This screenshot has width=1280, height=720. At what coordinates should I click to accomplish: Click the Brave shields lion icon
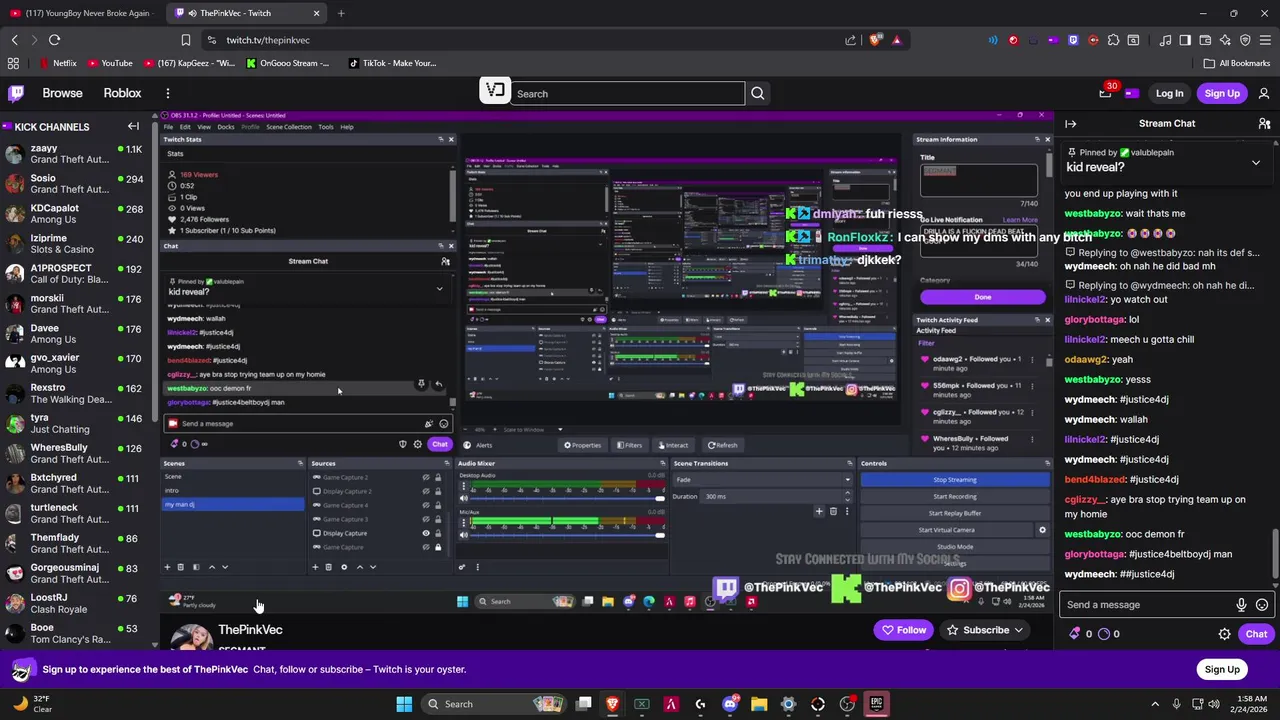click(876, 40)
